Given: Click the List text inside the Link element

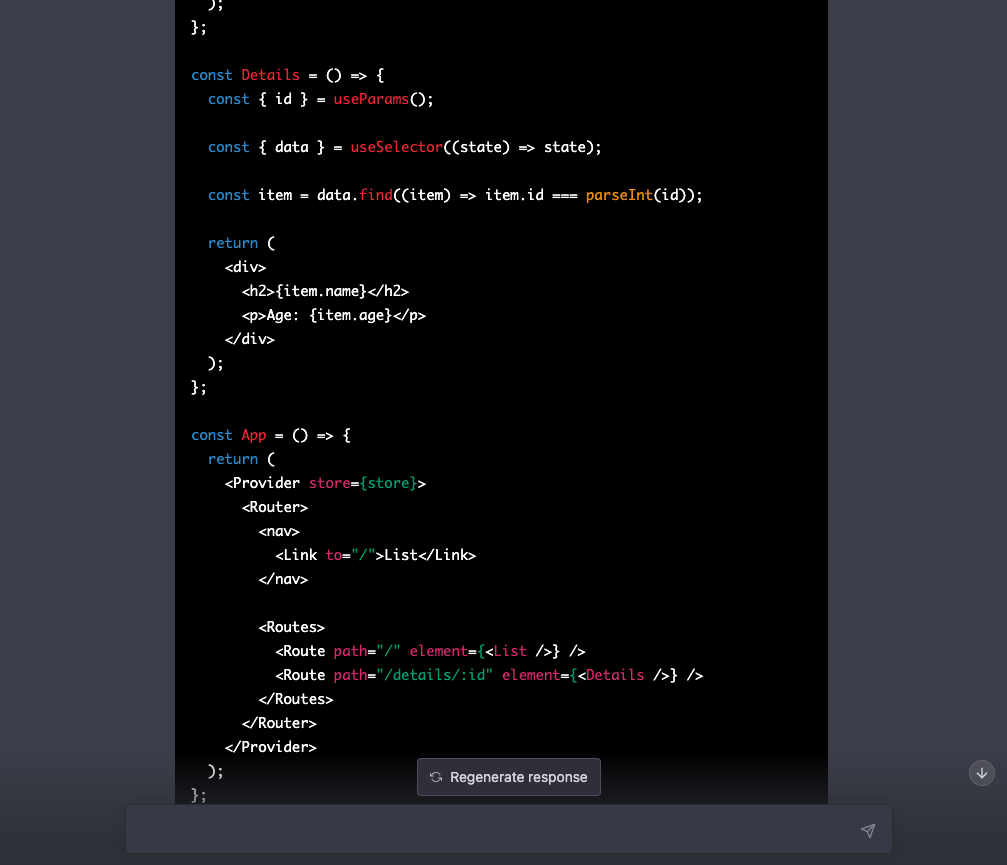Looking at the screenshot, I should pyautogui.click(x=401, y=555).
